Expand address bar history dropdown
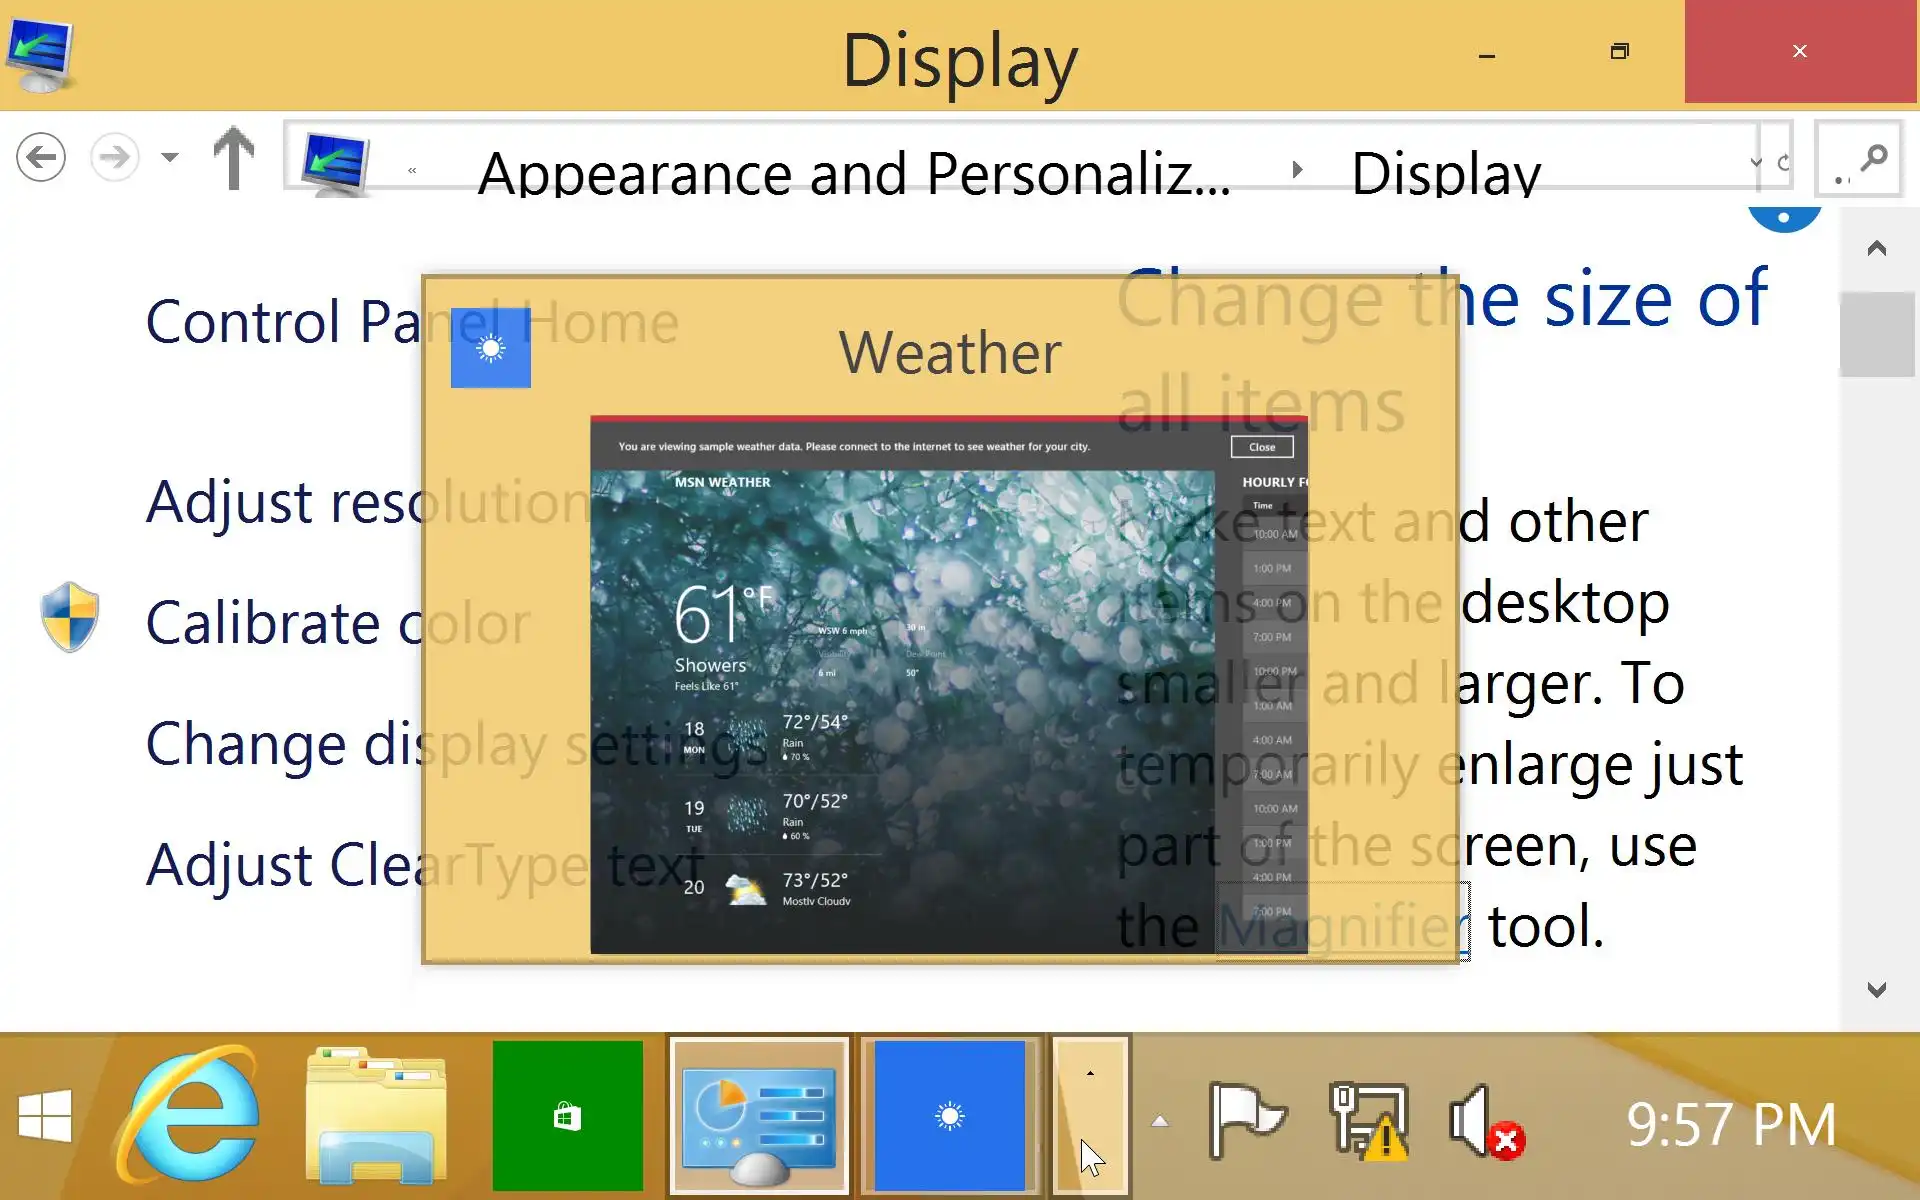 coord(1756,162)
